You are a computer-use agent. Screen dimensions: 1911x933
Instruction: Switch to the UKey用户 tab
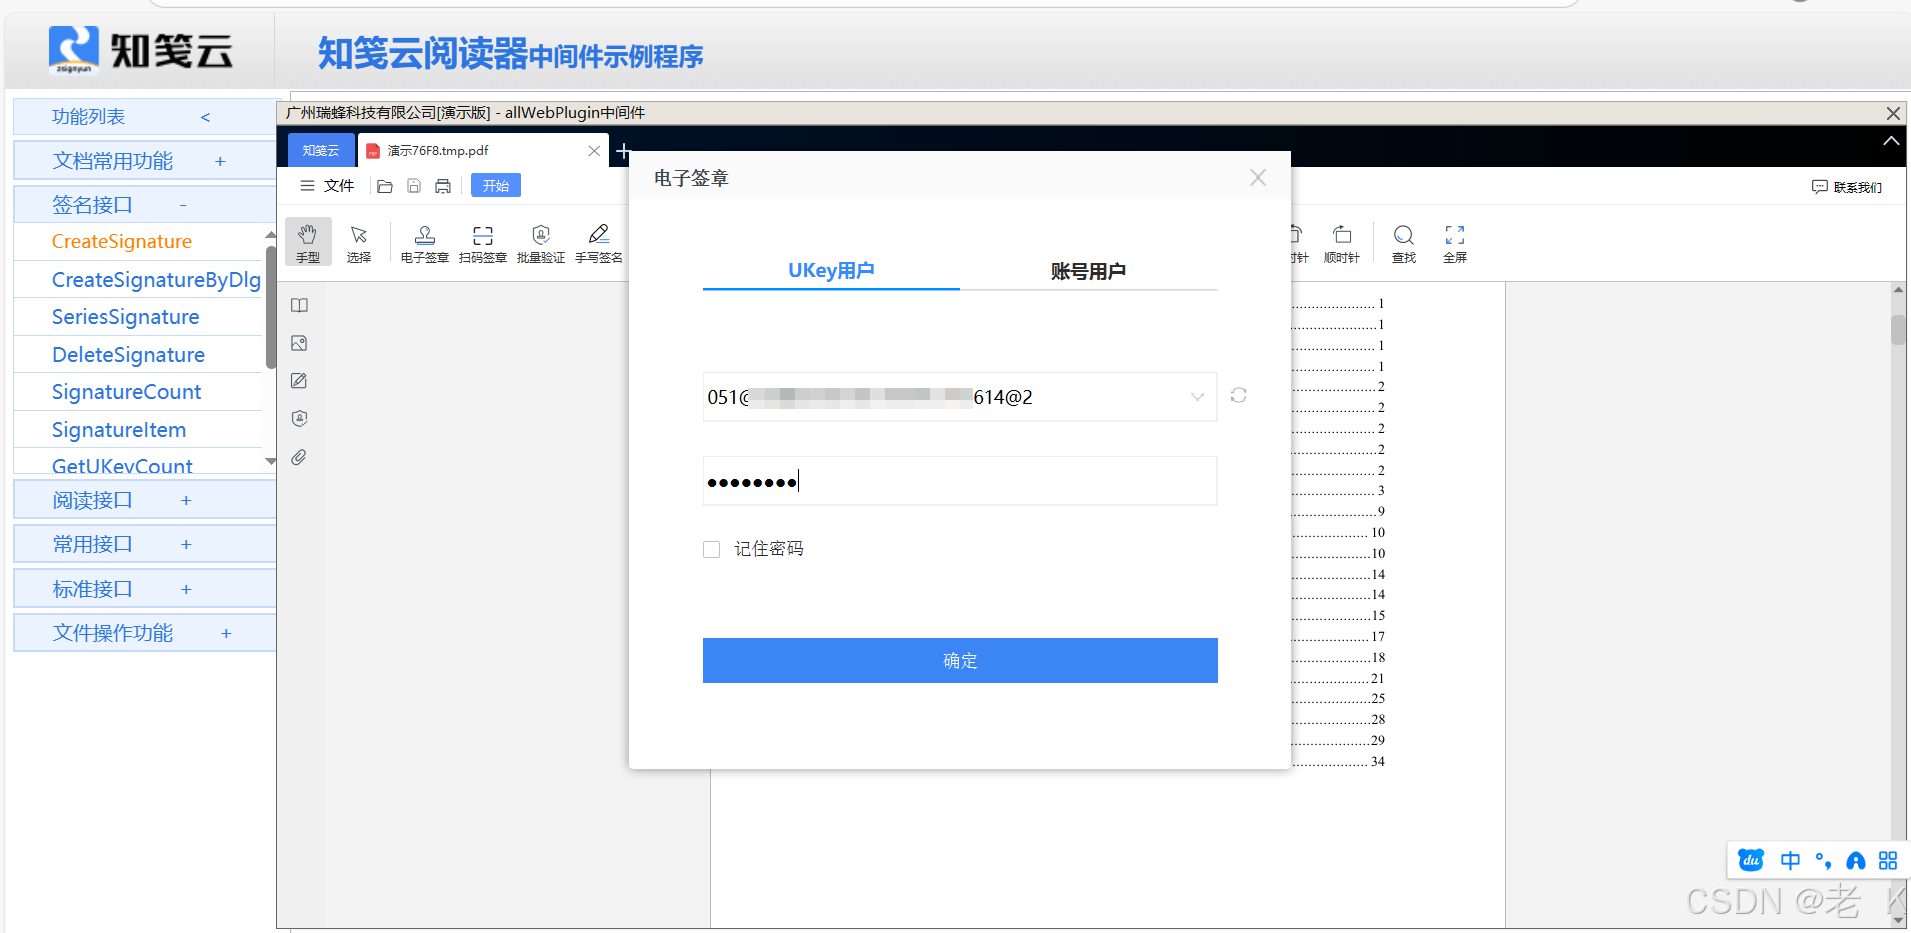pos(831,270)
